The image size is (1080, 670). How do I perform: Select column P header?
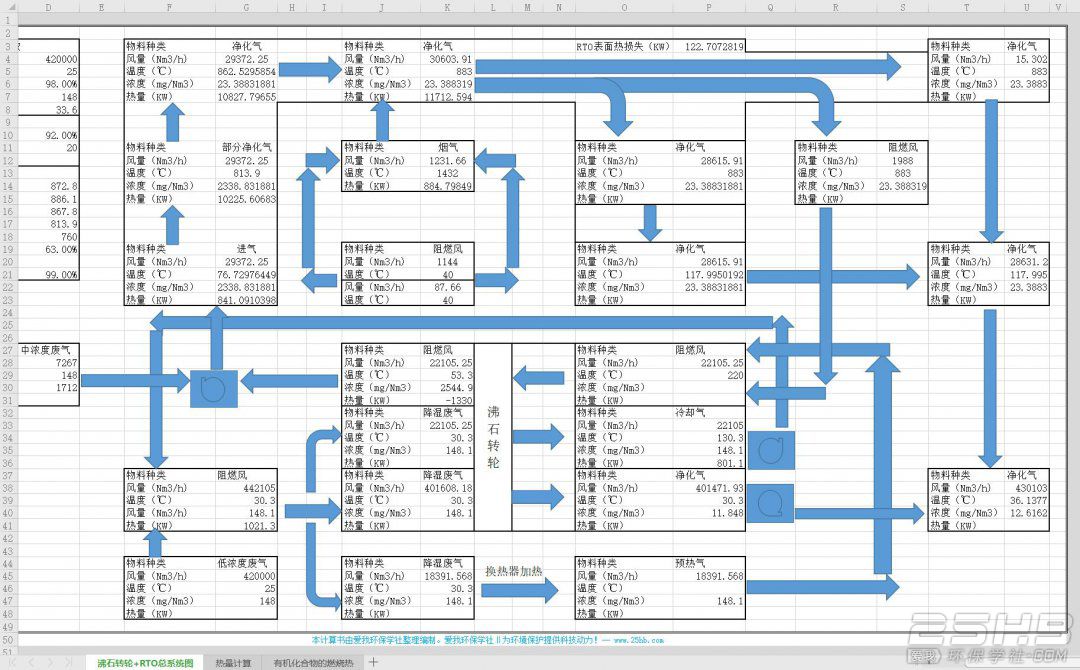pyautogui.click(x=709, y=8)
